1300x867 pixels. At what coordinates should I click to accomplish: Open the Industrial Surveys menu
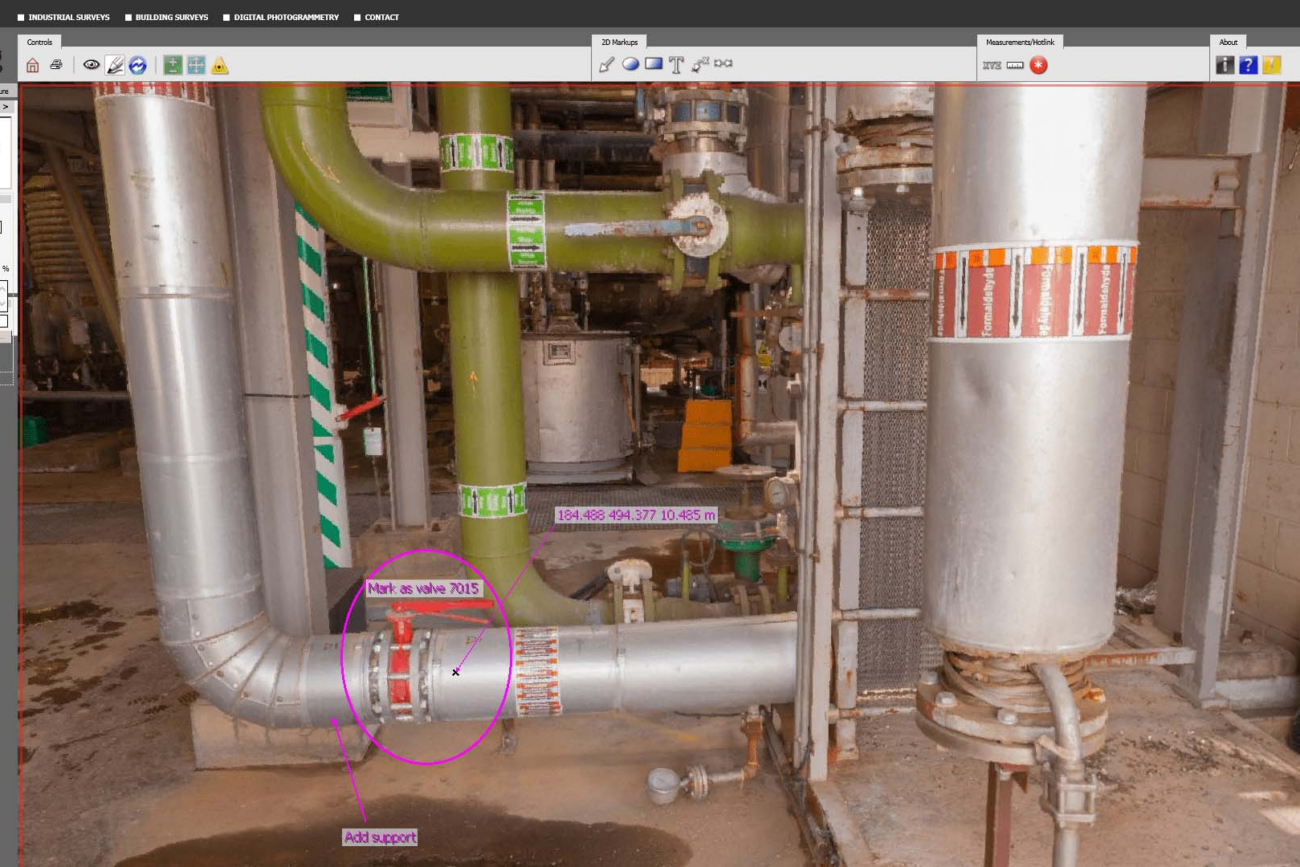click(x=69, y=17)
